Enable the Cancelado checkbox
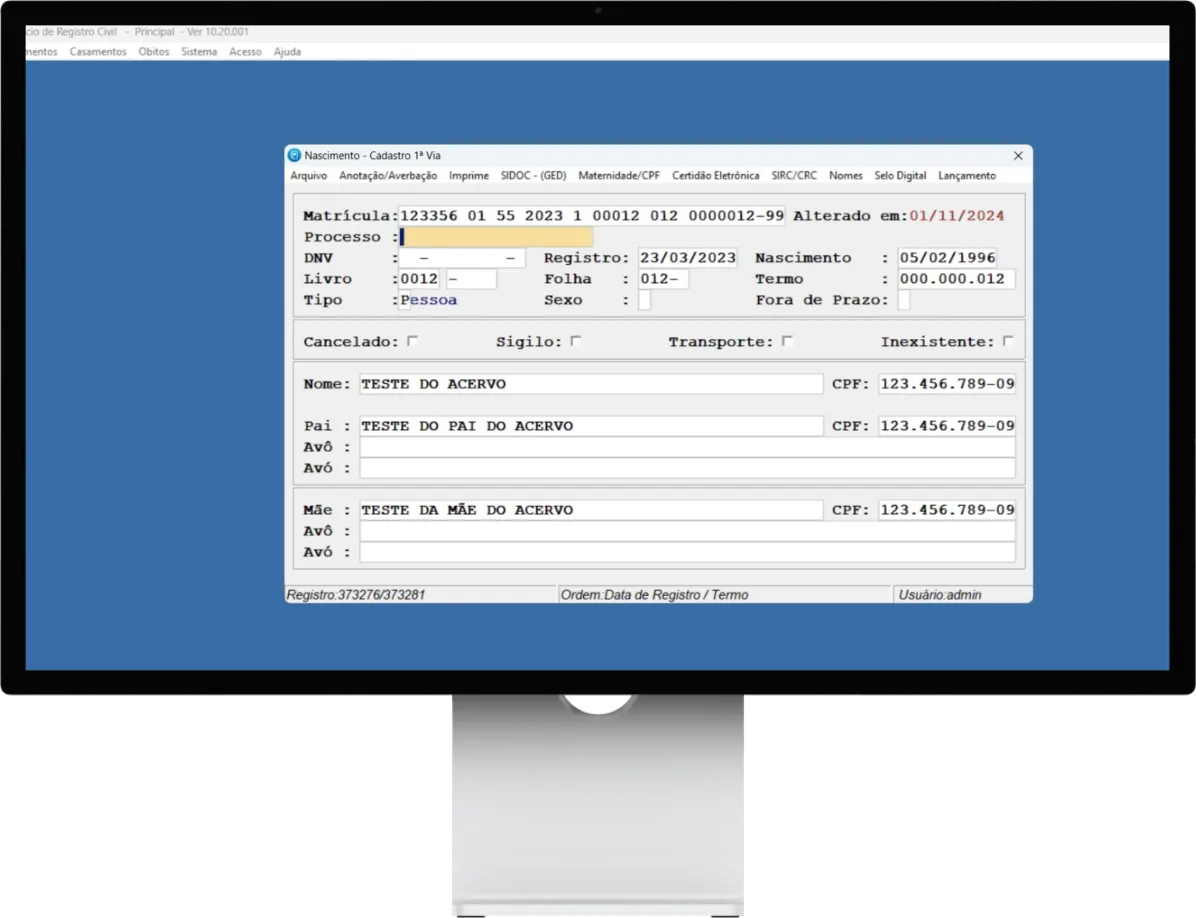The image size is (1196, 918). pyautogui.click(x=412, y=341)
